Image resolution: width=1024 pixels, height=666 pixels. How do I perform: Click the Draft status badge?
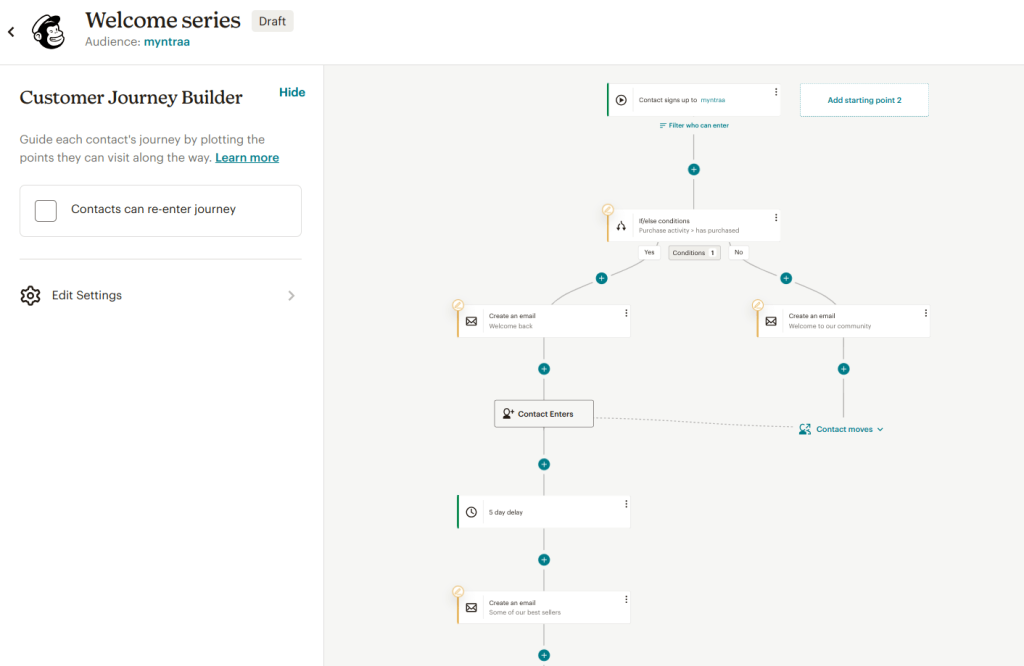(272, 21)
